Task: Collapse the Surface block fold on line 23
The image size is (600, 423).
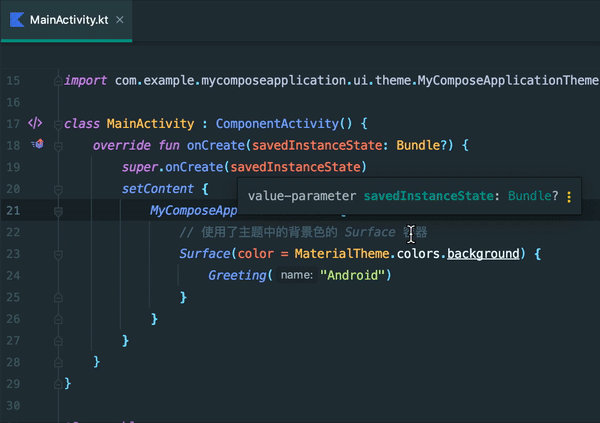Action: point(58,255)
